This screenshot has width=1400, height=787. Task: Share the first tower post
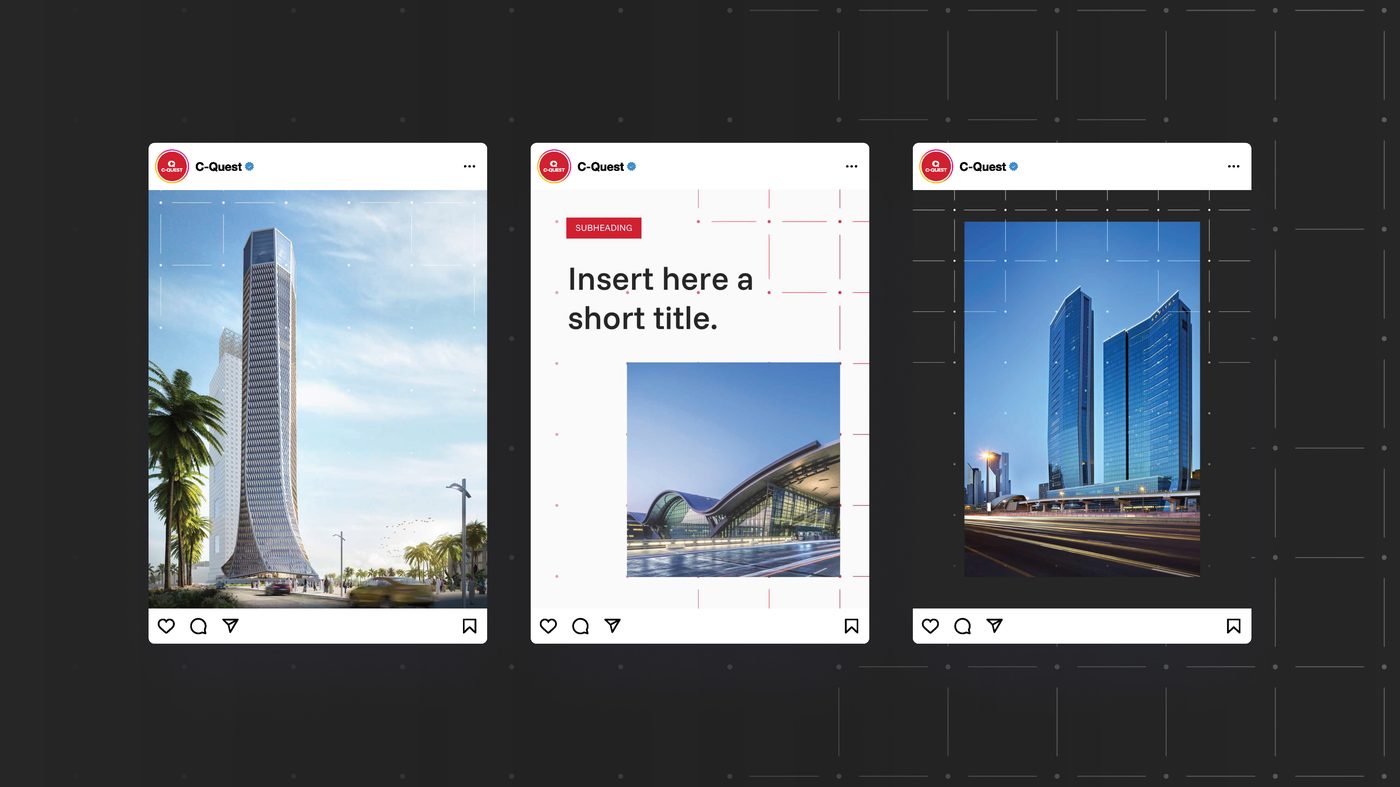coord(230,625)
